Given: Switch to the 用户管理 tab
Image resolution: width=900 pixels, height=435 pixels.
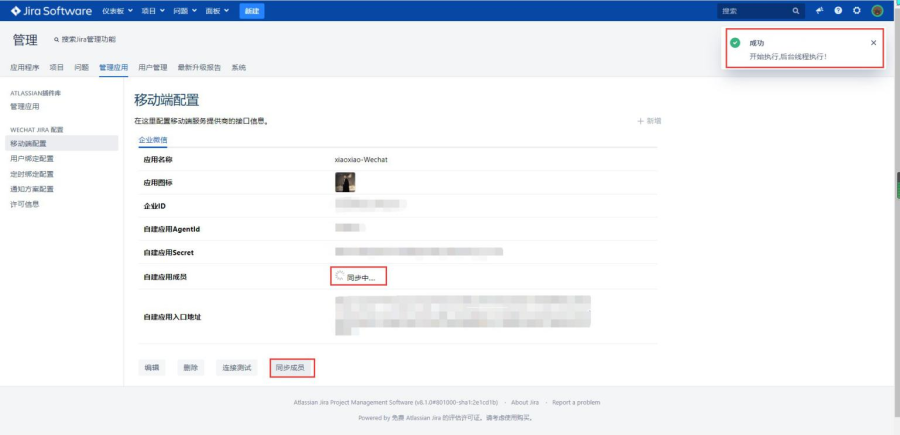Looking at the screenshot, I should point(153,67).
